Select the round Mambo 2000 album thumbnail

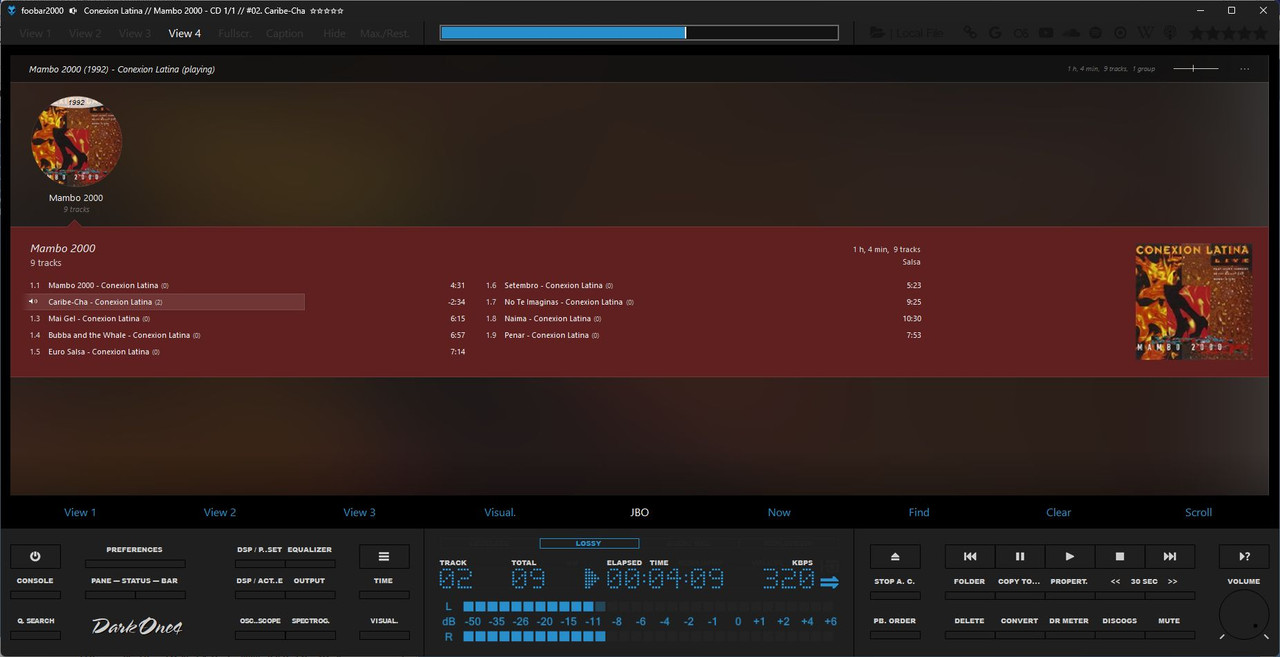77,141
